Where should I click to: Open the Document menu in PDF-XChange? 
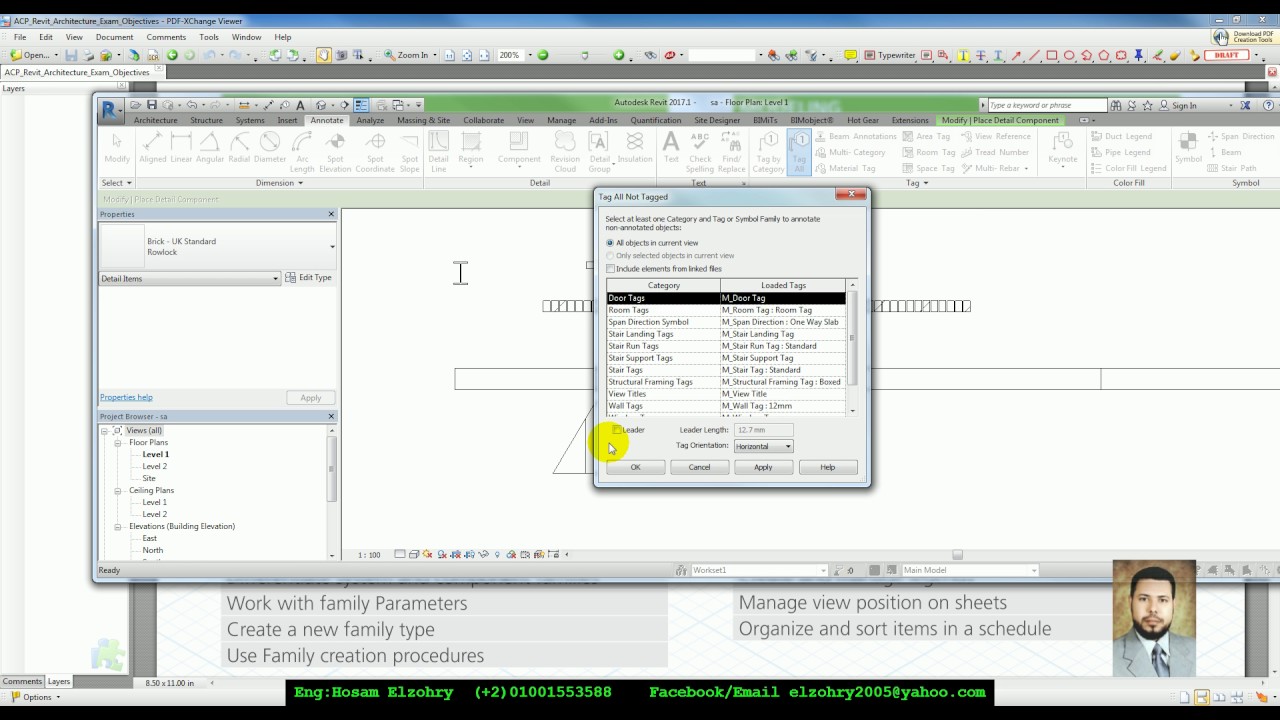(x=114, y=37)
